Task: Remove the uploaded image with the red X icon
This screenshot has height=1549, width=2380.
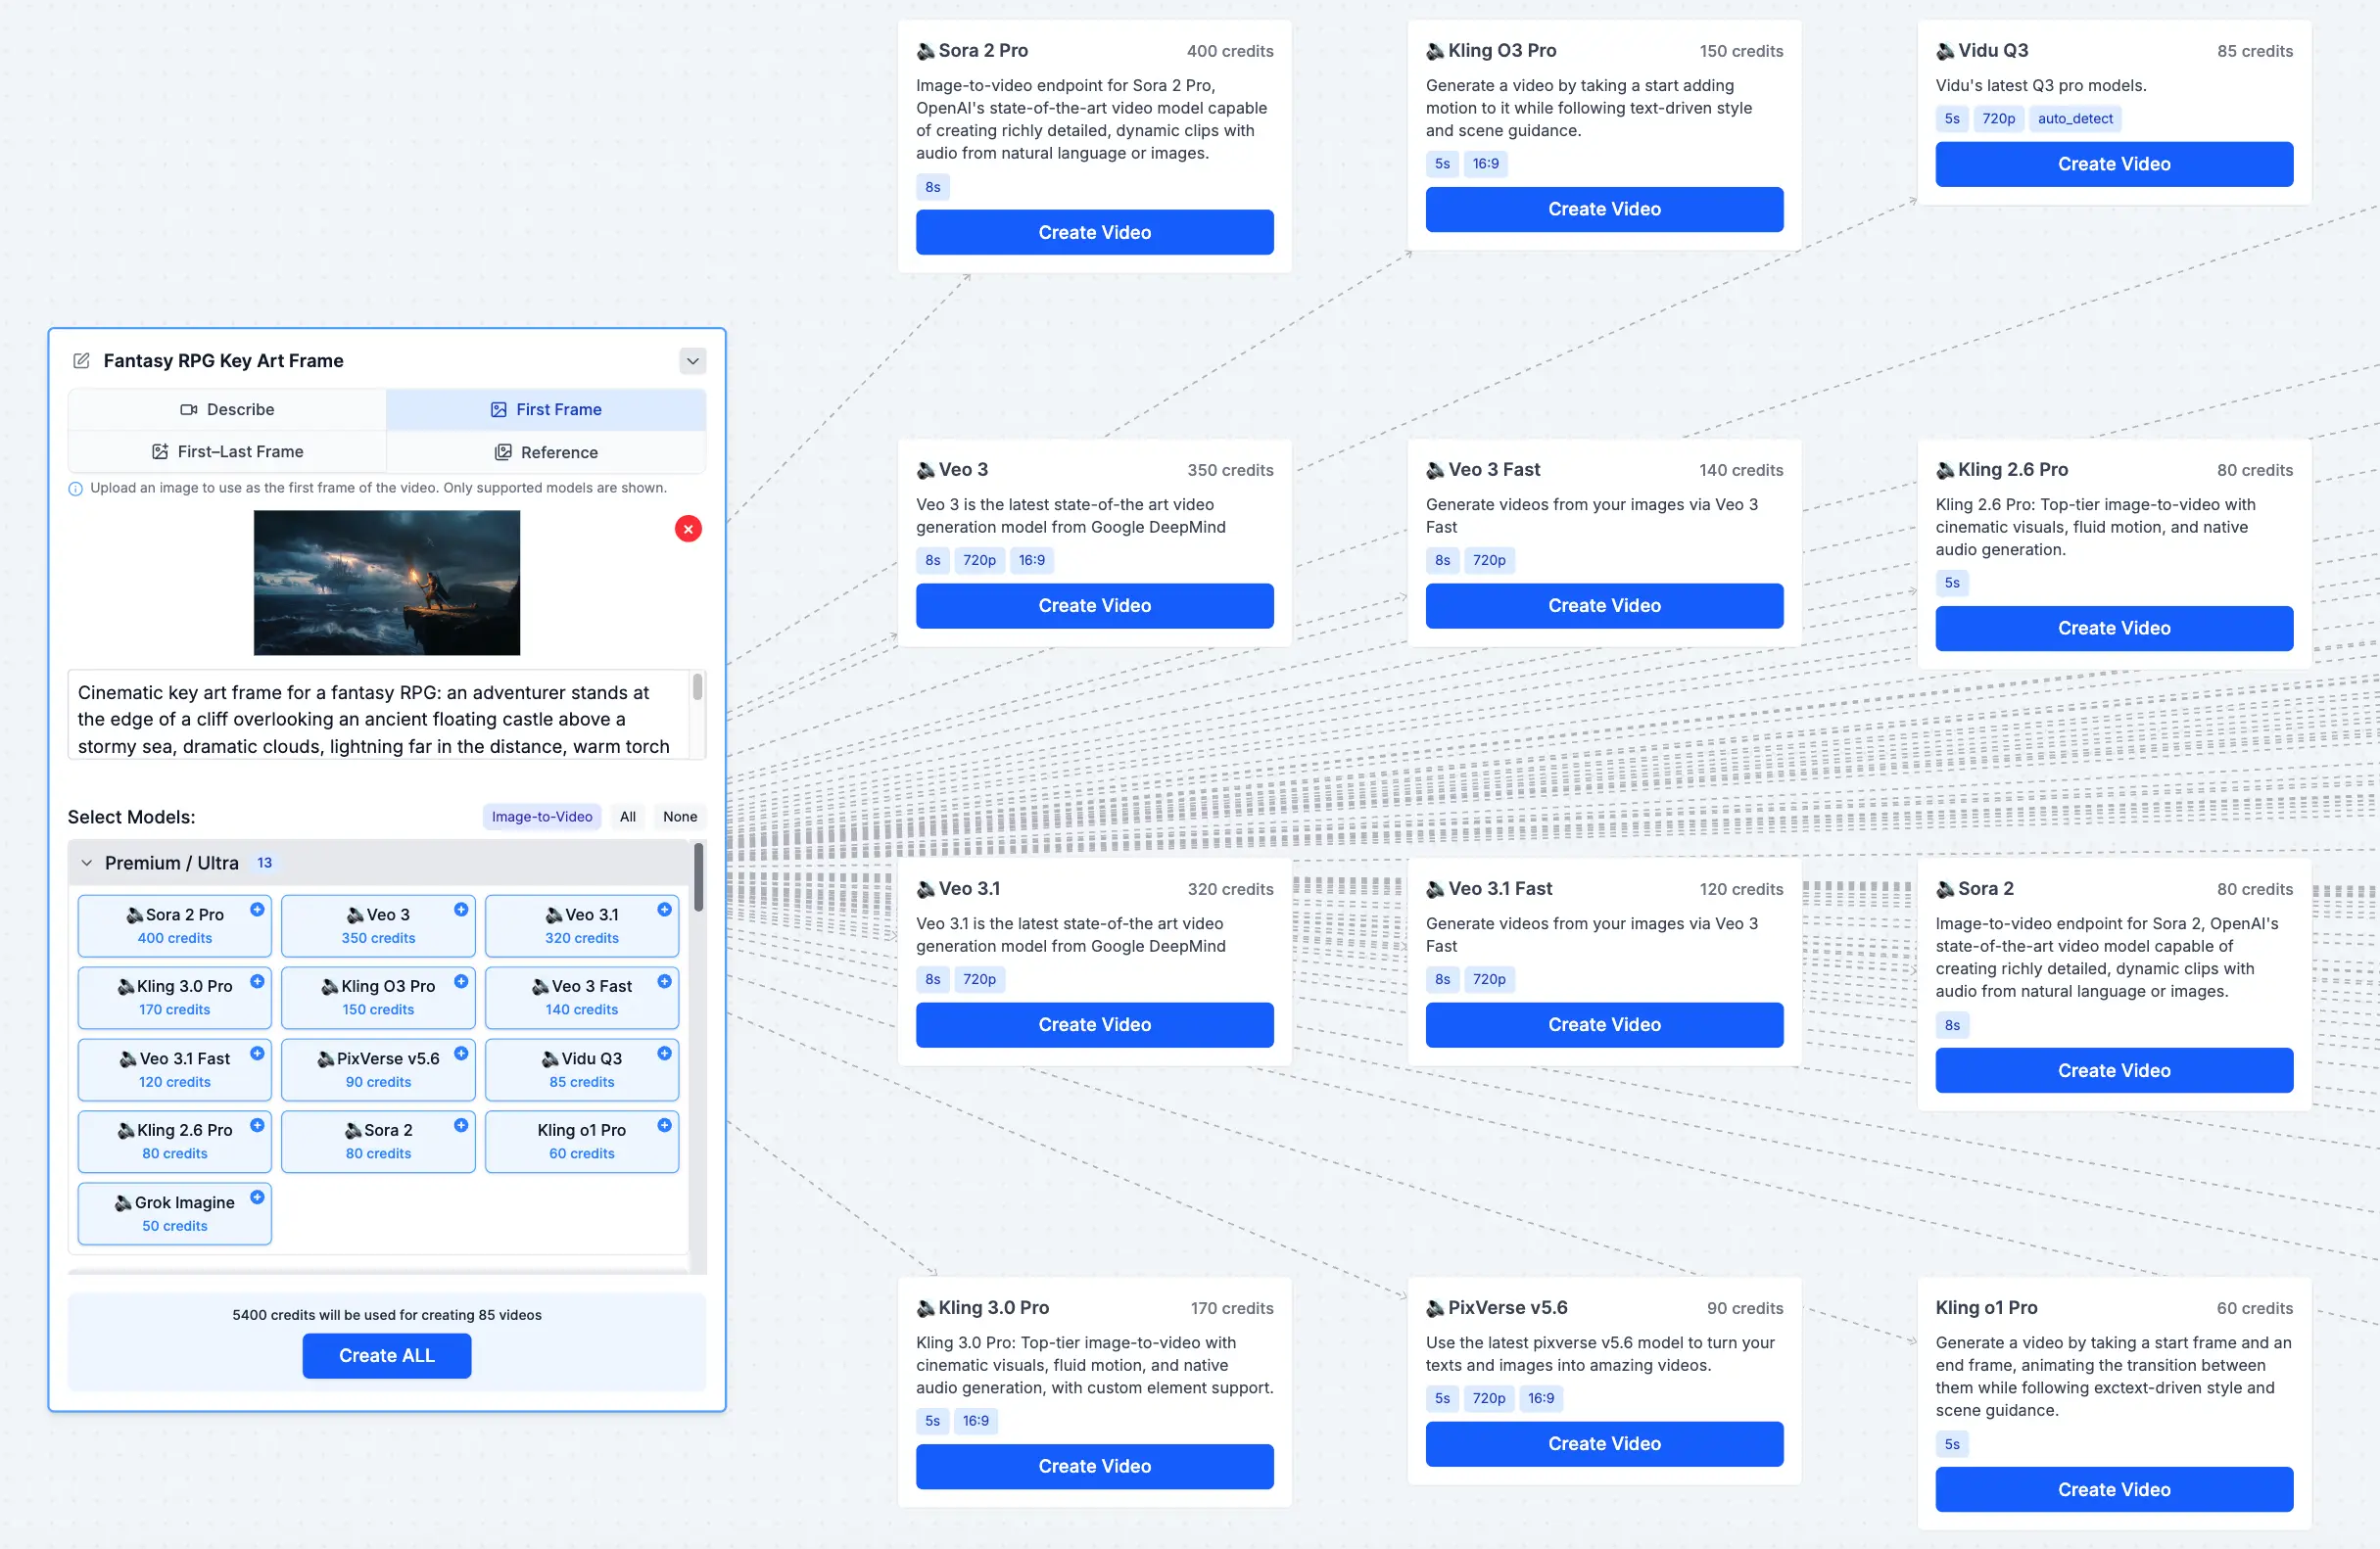Action: (x=687, y=528)
